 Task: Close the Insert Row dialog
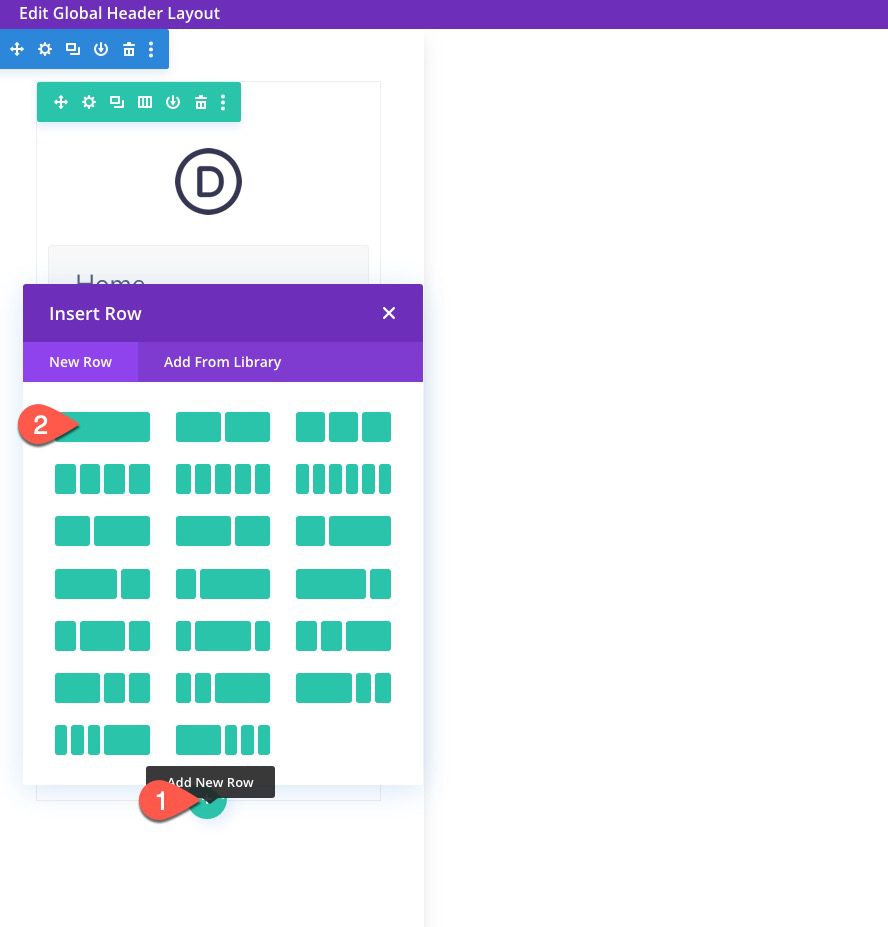point(389,313)
